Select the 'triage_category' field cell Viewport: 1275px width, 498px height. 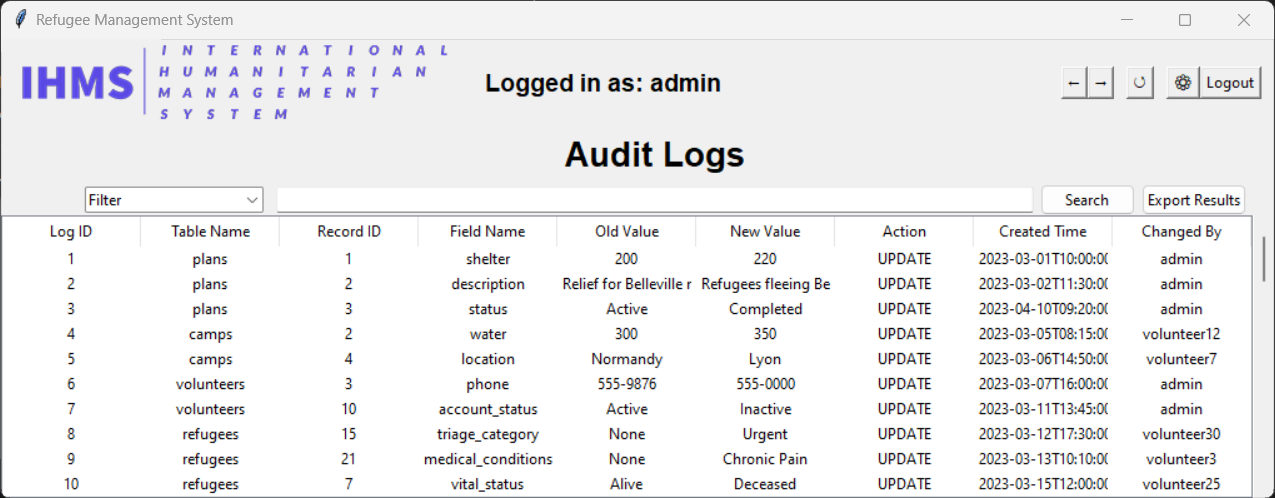pos(487,434)
